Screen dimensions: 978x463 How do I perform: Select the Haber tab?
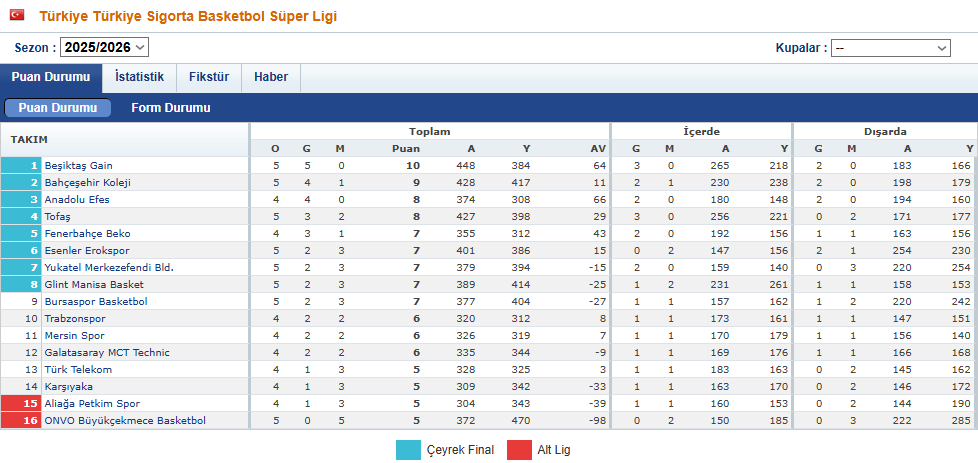point(271,77)
